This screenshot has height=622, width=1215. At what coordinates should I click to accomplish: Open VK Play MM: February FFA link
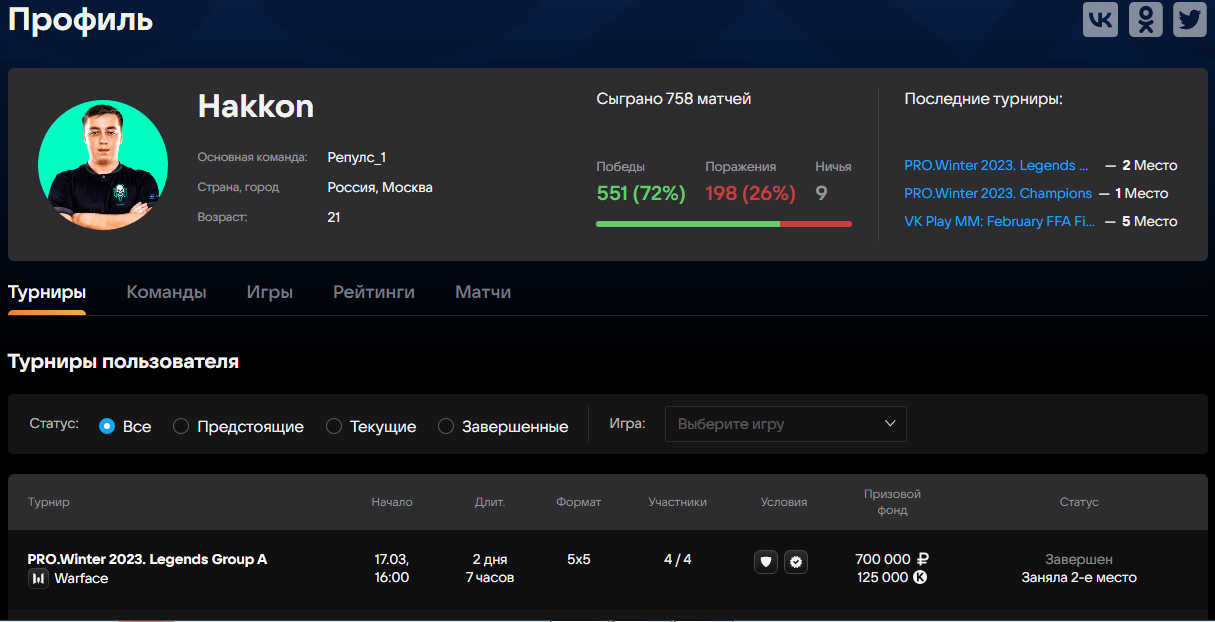click(1000, 221)
